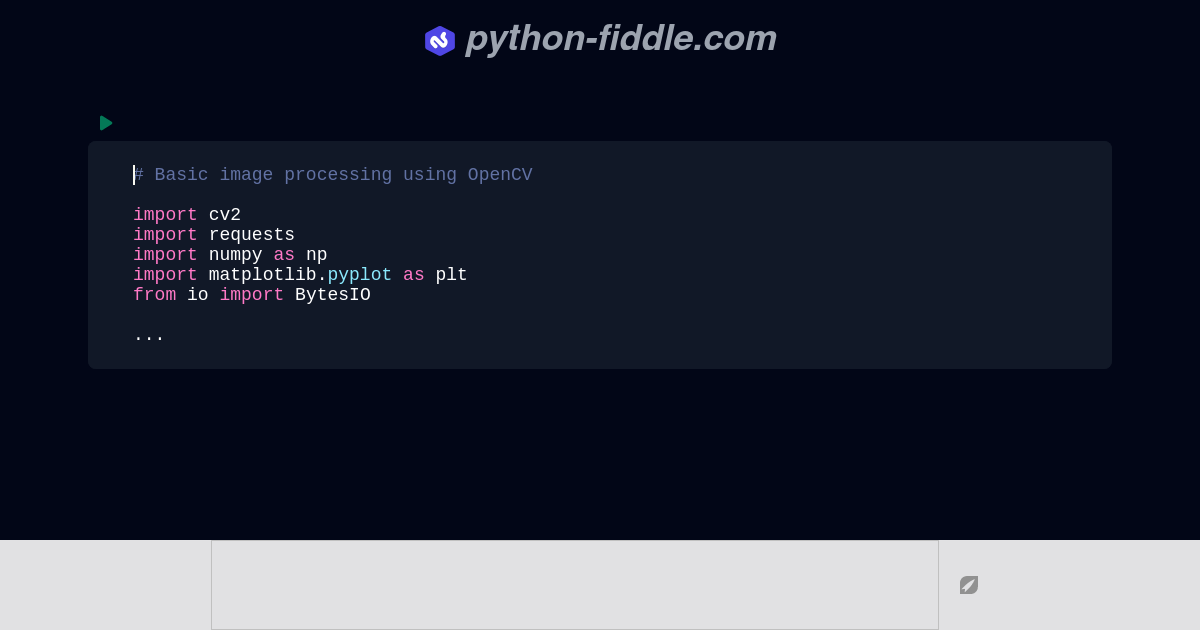Select the numpy import line
1200x630 pixels.
coord(229,255)
